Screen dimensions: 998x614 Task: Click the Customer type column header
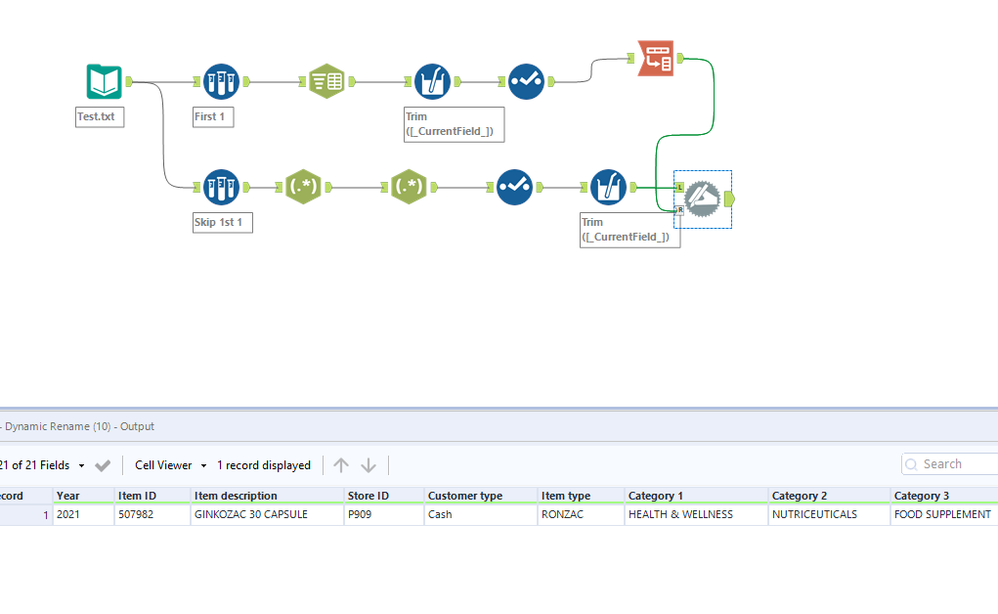481,496
